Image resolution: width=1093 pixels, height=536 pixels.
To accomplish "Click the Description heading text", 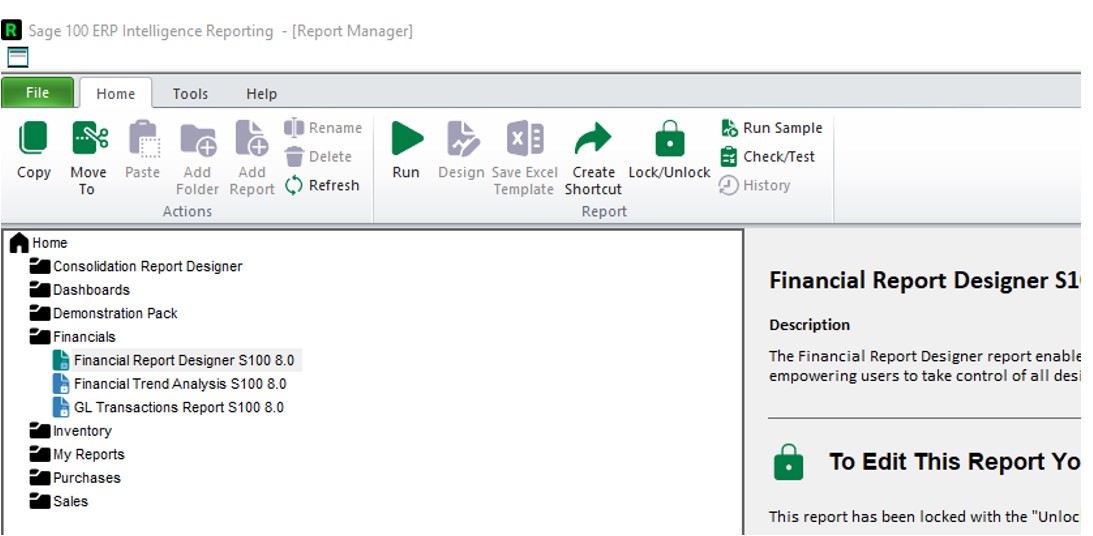I will coord(809,325).
